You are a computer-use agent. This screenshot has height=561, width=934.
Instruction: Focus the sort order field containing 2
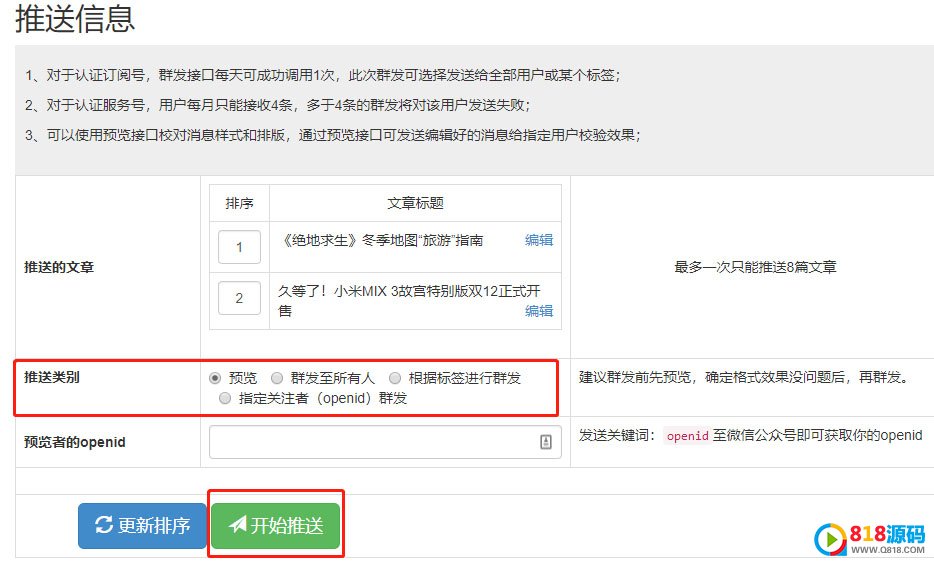(239, 298)
